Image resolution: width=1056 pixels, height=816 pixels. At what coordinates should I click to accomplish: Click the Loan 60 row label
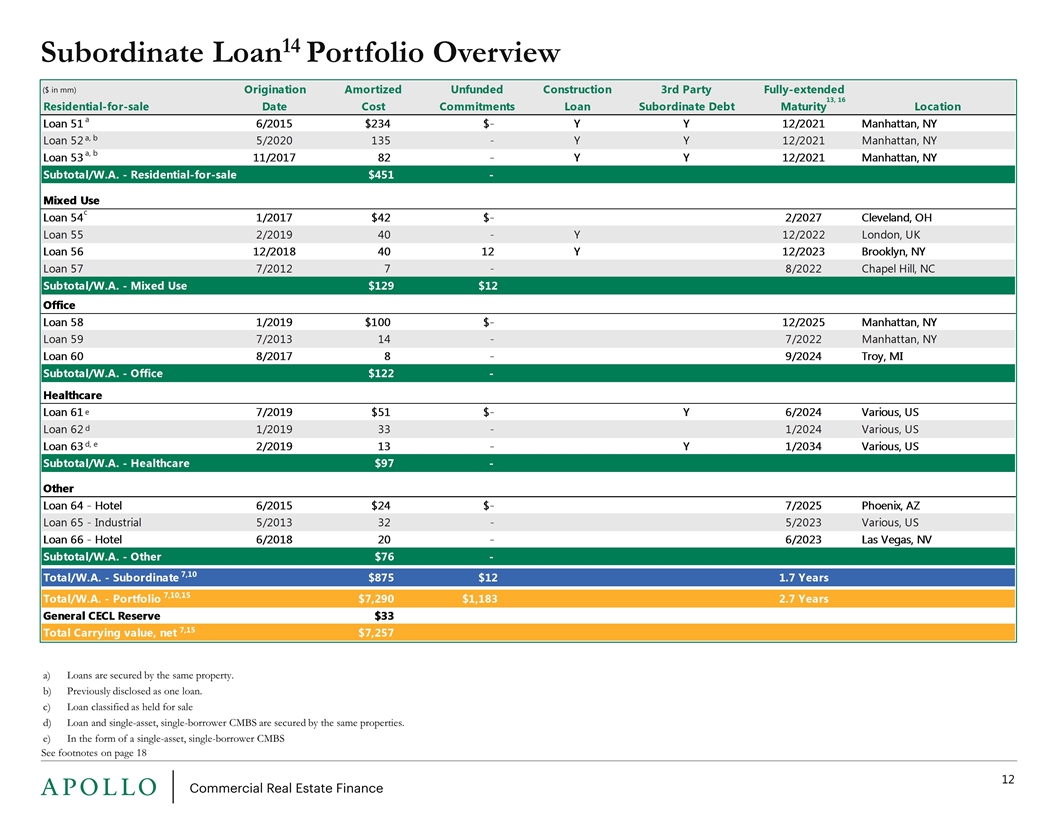[63, 356]
